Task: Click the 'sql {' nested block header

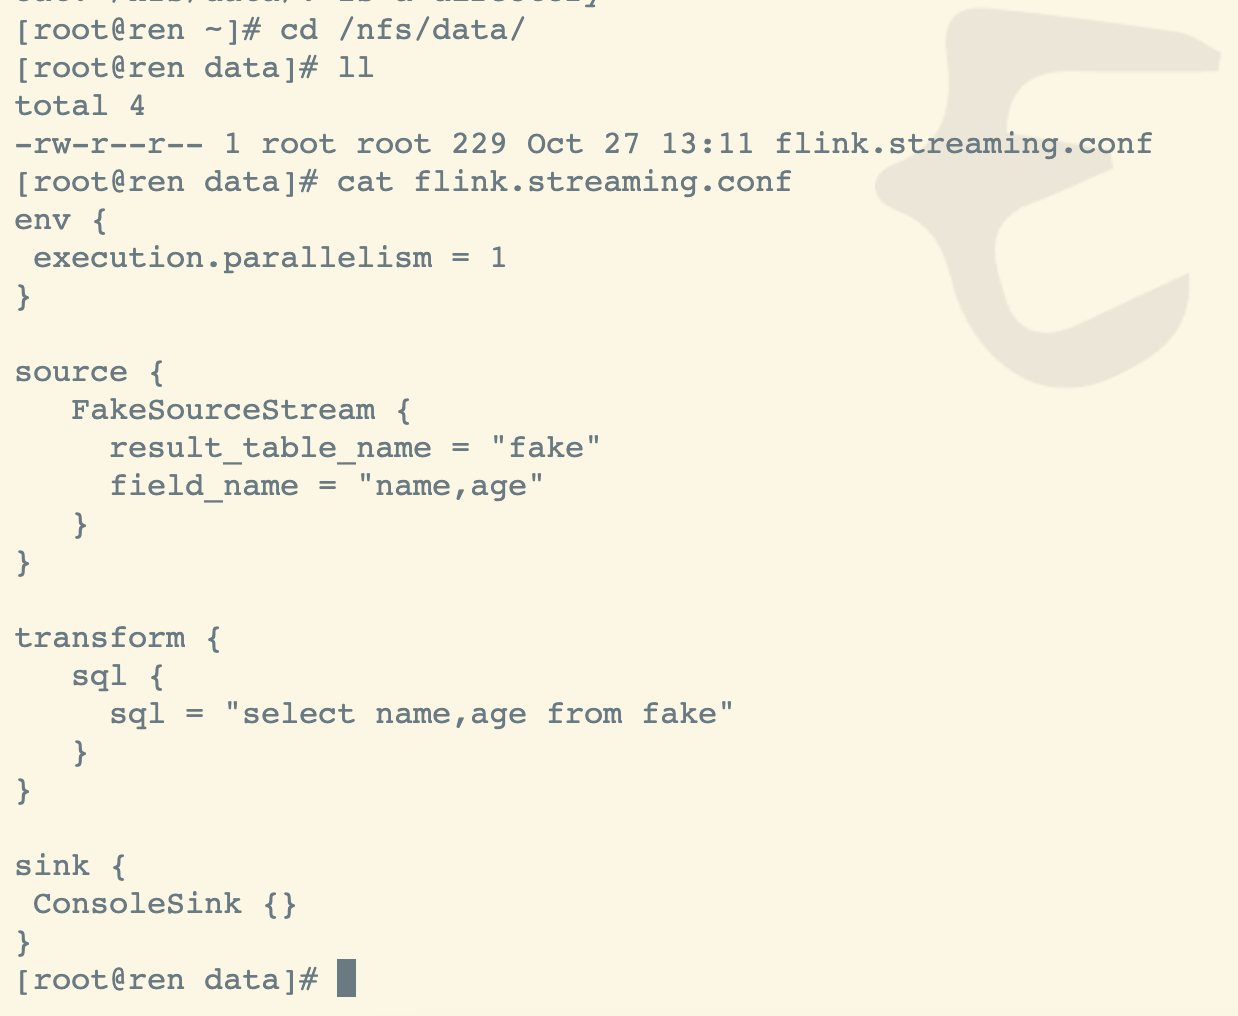Action: (x=118, y=677)
